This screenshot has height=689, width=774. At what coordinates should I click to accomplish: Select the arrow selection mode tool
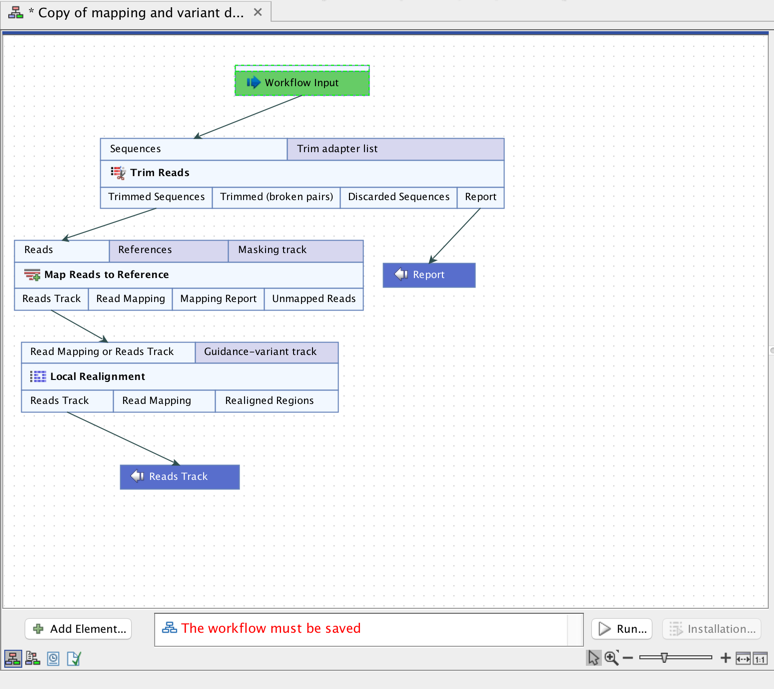click(x=594, y=658)
